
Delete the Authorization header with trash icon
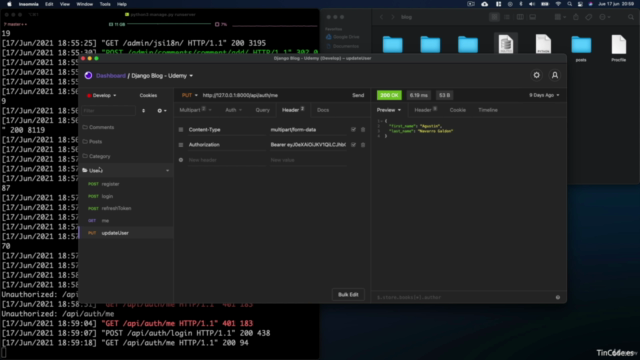coord(363,144)
